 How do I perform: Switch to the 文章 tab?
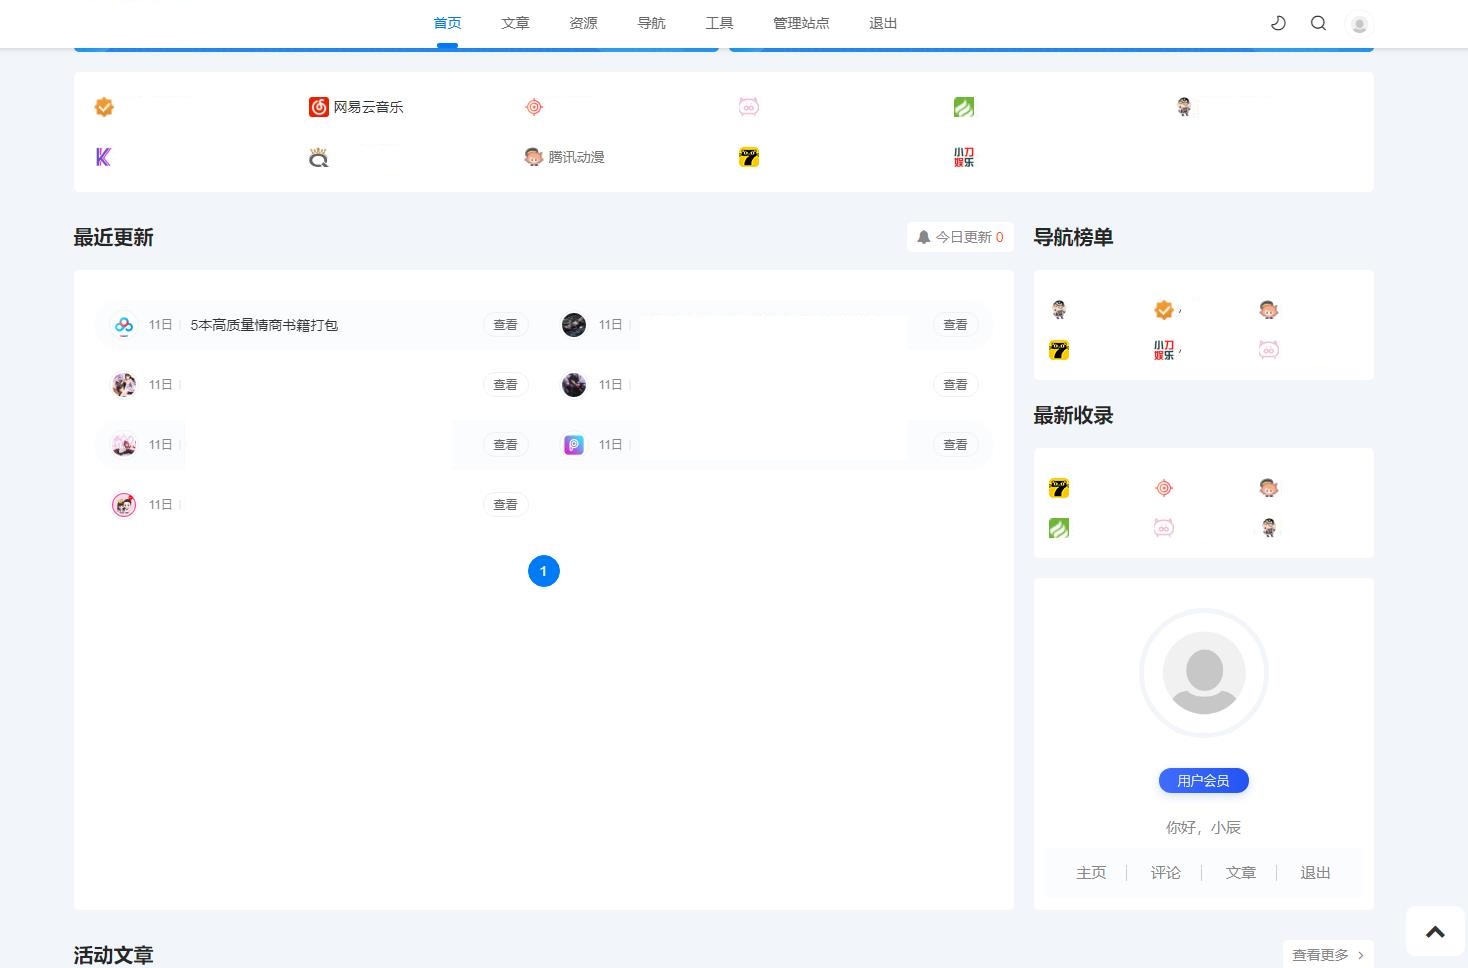[515, 23]
